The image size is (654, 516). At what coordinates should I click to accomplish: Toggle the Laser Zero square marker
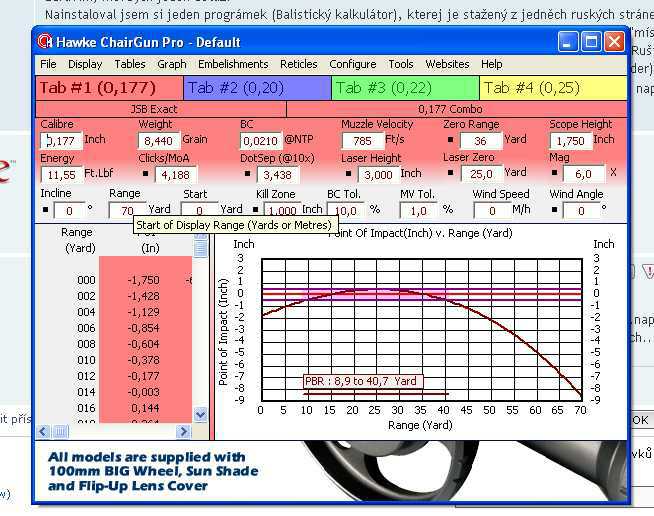point(450,172)
